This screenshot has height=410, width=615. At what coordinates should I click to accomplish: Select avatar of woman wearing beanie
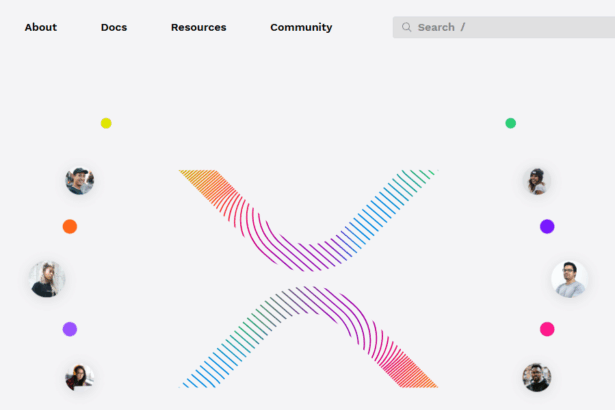point(537,181)
